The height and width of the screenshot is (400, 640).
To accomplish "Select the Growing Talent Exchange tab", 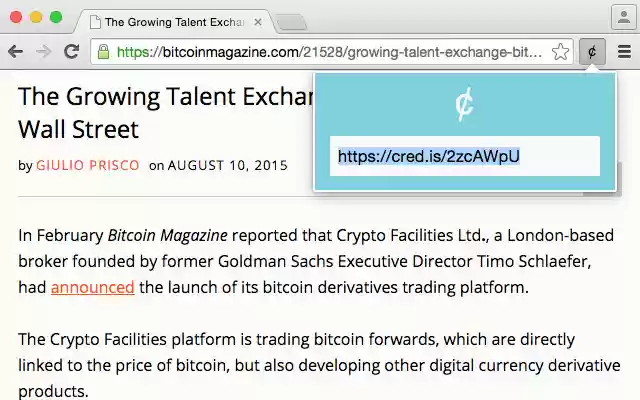I will coord(172,21).
